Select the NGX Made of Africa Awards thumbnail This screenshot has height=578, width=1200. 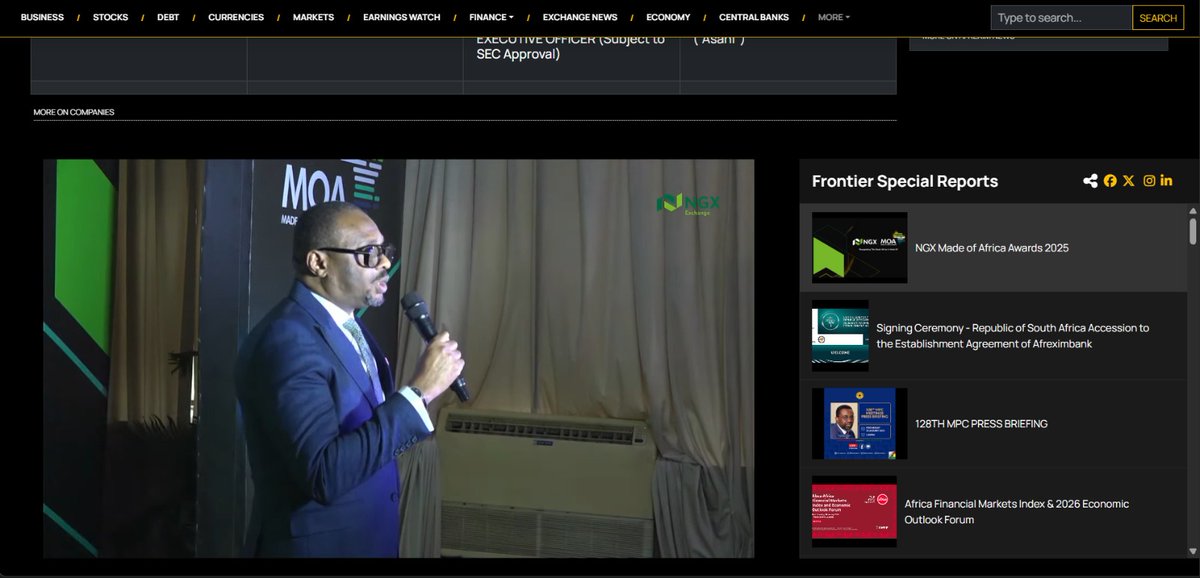click(860, 248)
